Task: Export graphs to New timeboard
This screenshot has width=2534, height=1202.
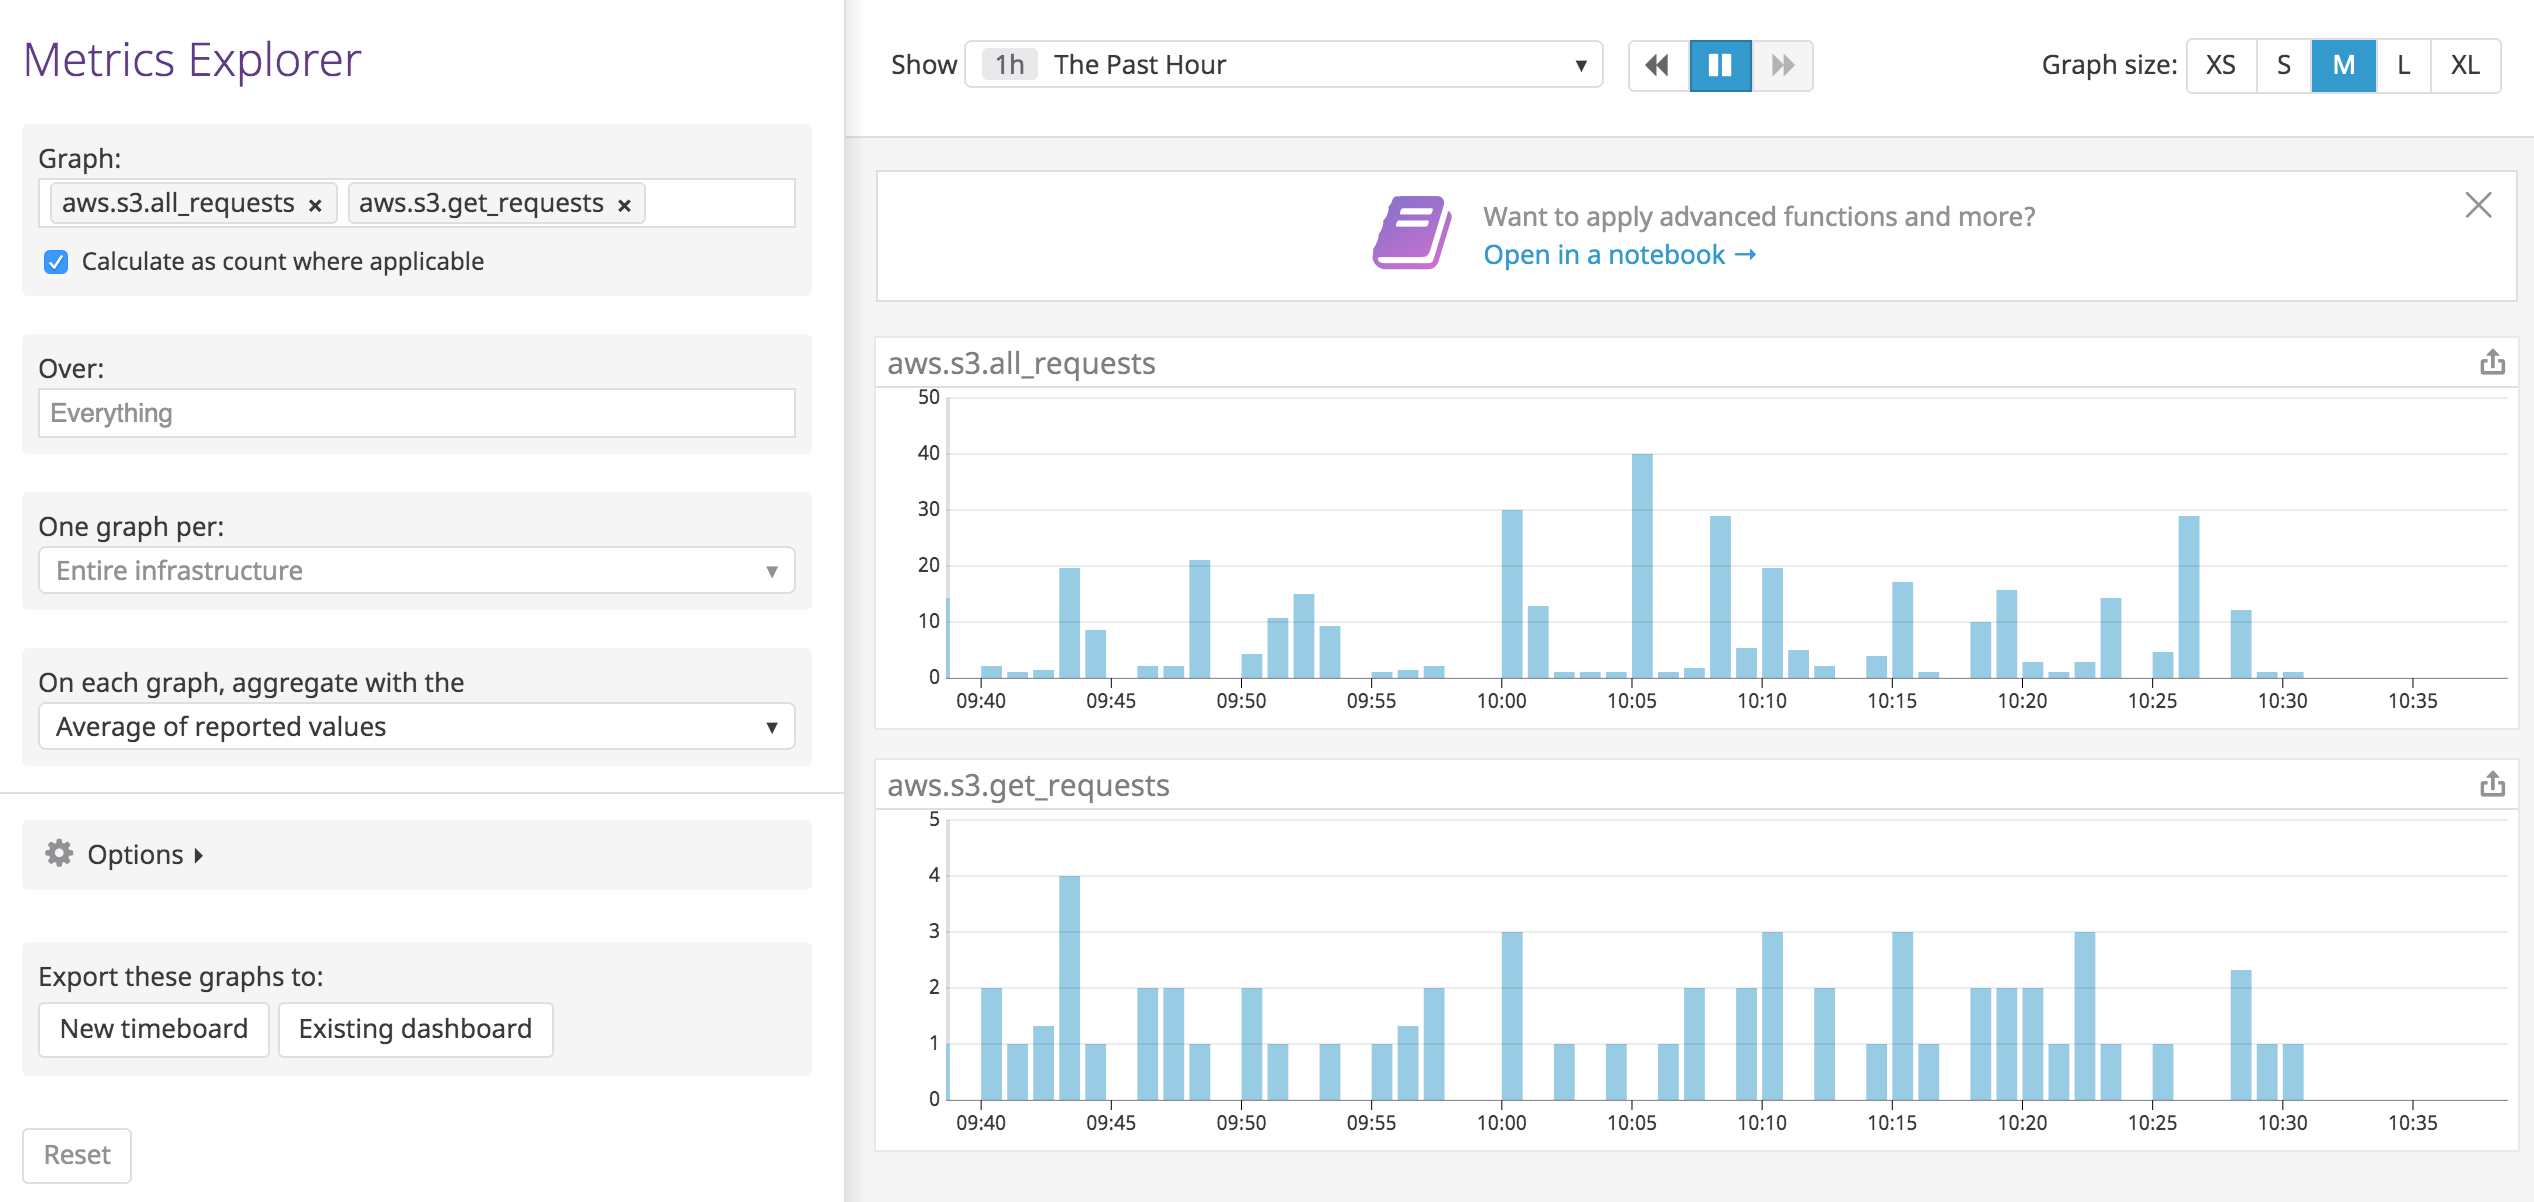Action: pos(154,1029)
